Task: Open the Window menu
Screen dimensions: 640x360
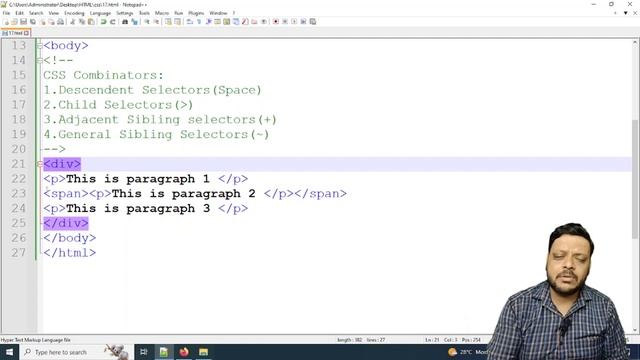Action: 218,13
